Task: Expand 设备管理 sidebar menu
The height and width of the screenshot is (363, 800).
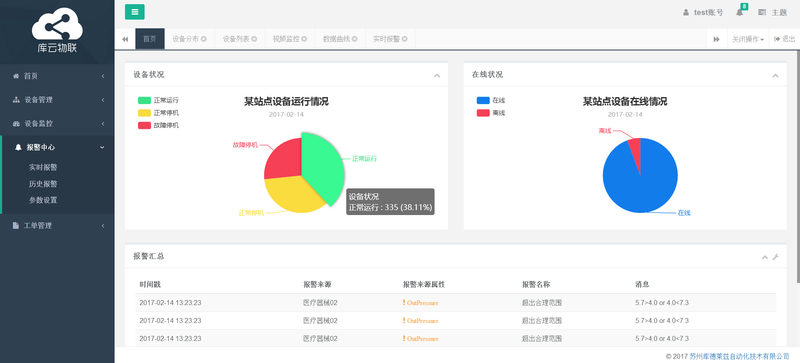Action: 57,100
